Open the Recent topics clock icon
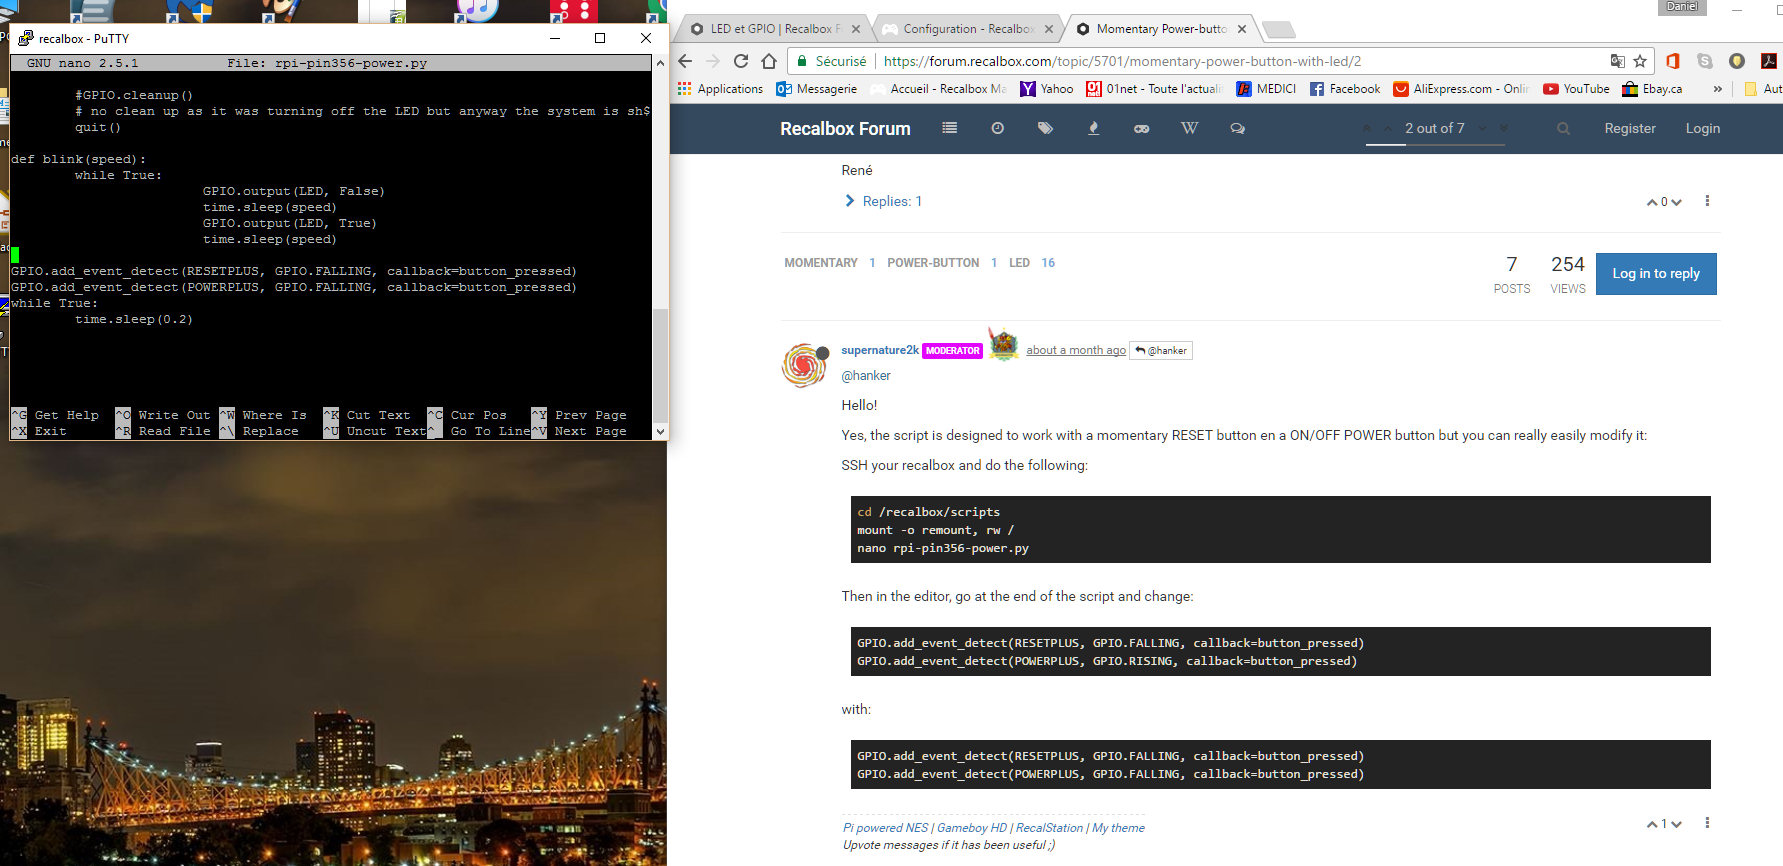The height and width of the screenshot is (866, 1783). (x=997, y=128)
